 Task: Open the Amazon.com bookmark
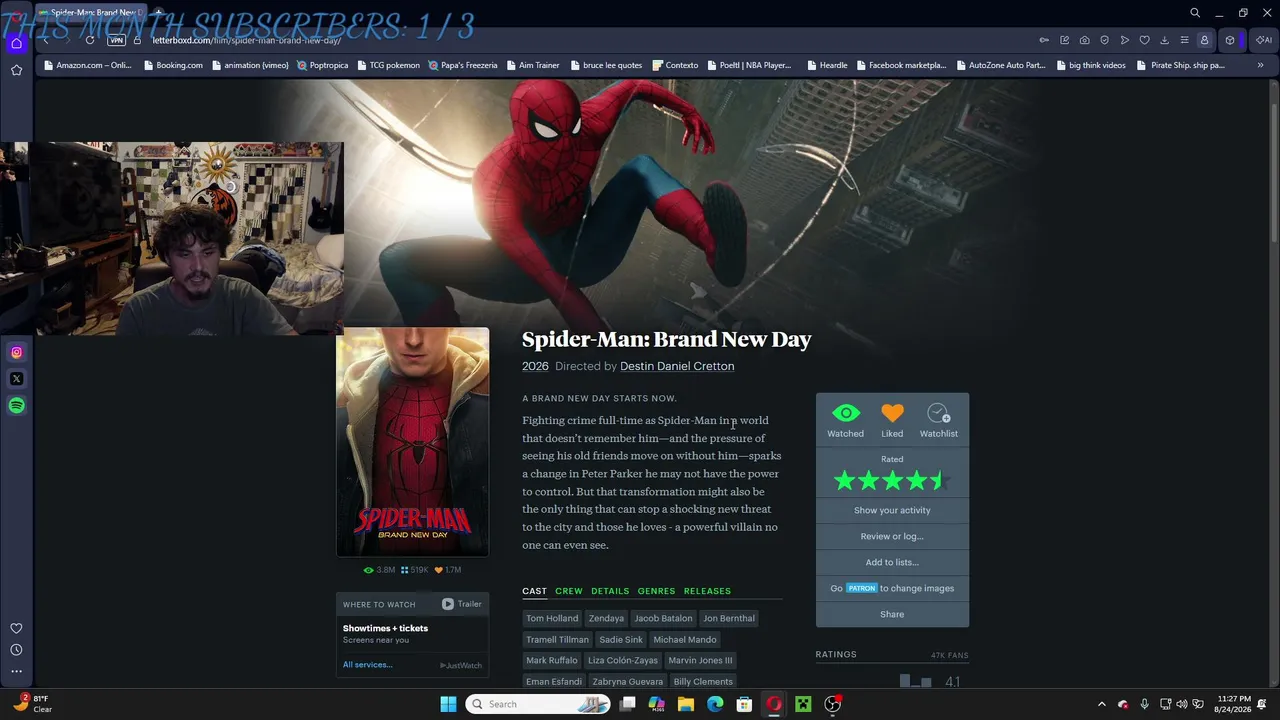(87, 65)
